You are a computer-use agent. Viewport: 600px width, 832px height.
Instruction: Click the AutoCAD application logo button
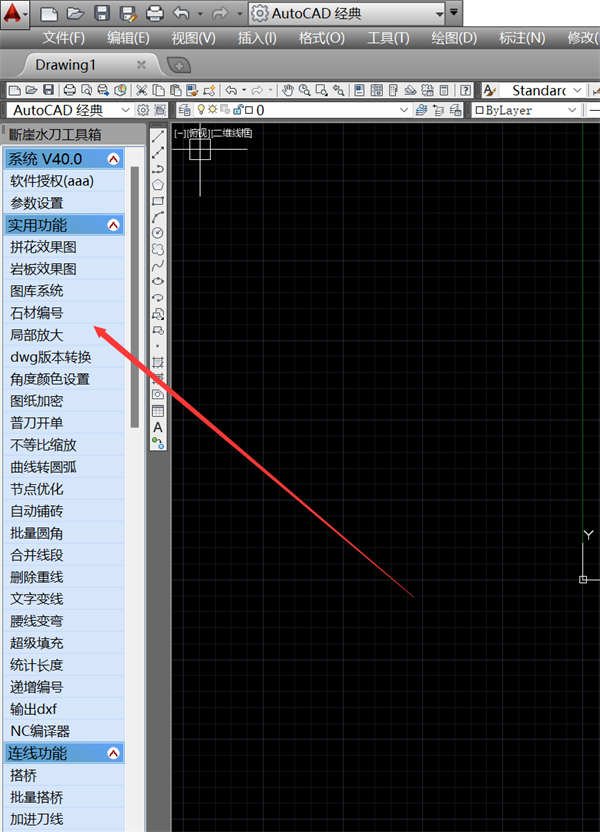click(13, 13)
